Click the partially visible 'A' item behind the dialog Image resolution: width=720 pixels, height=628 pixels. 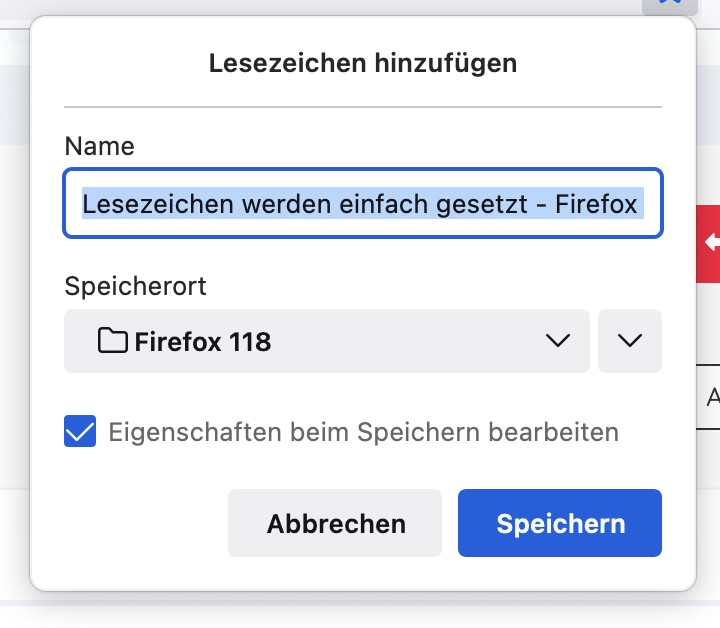(x=712, y=398)
